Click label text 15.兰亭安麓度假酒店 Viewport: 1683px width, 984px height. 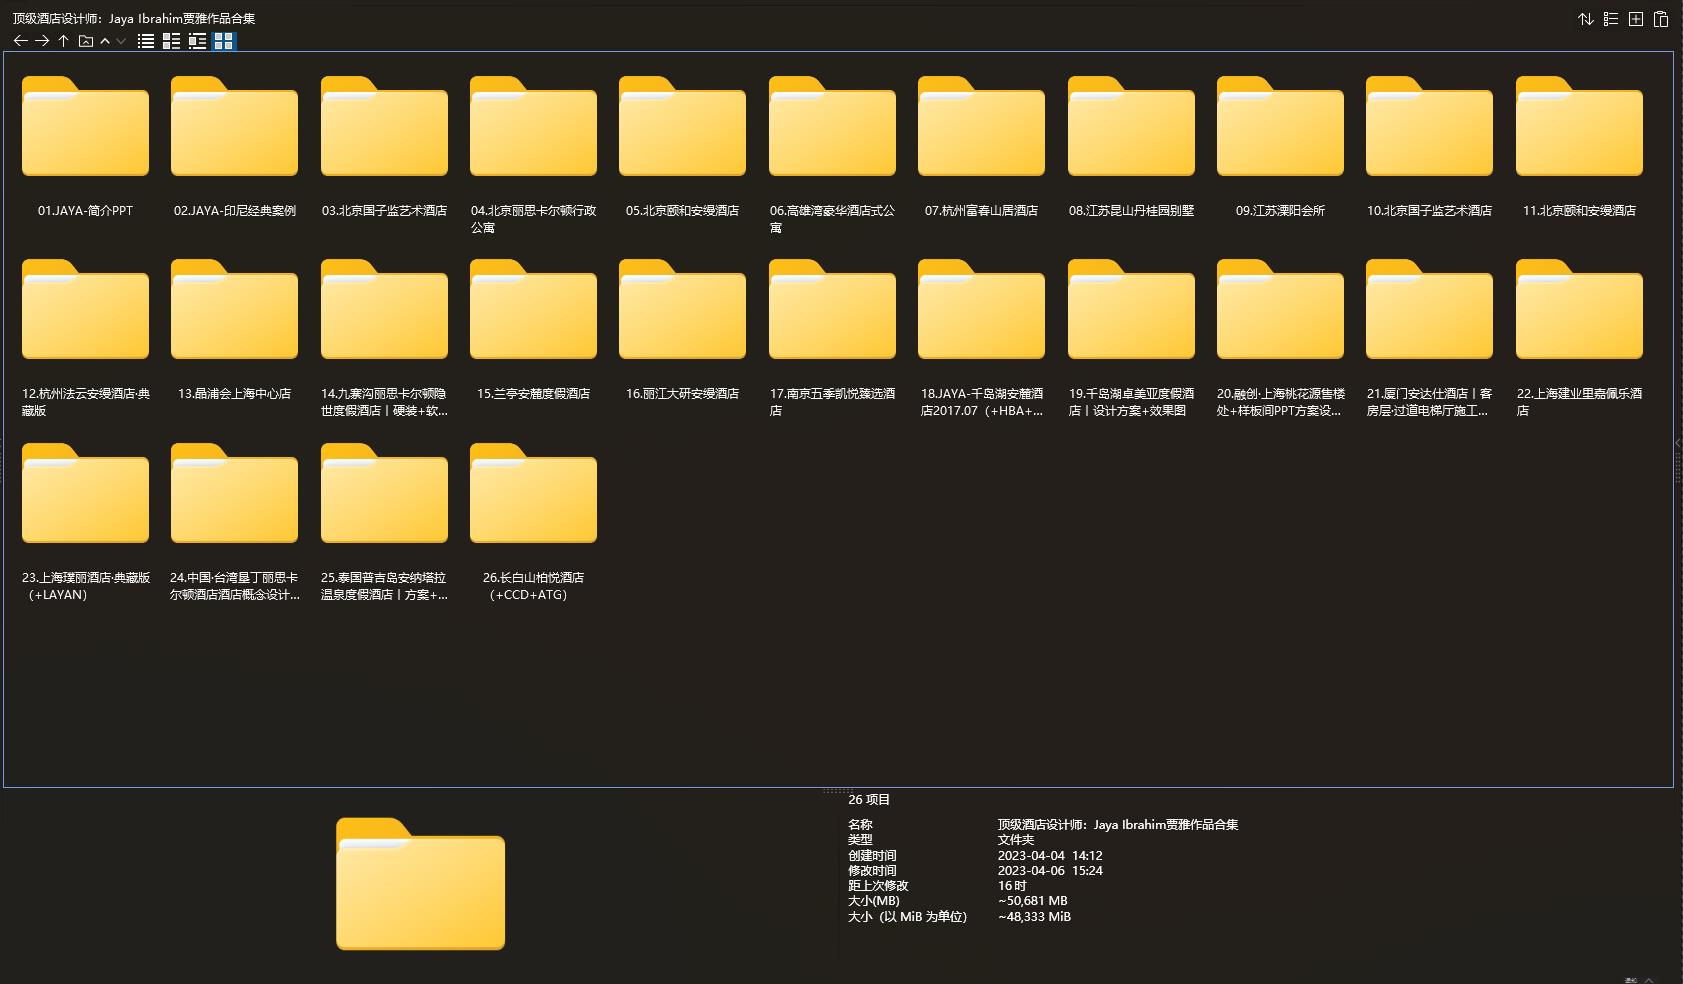click(x=533, y=394)
